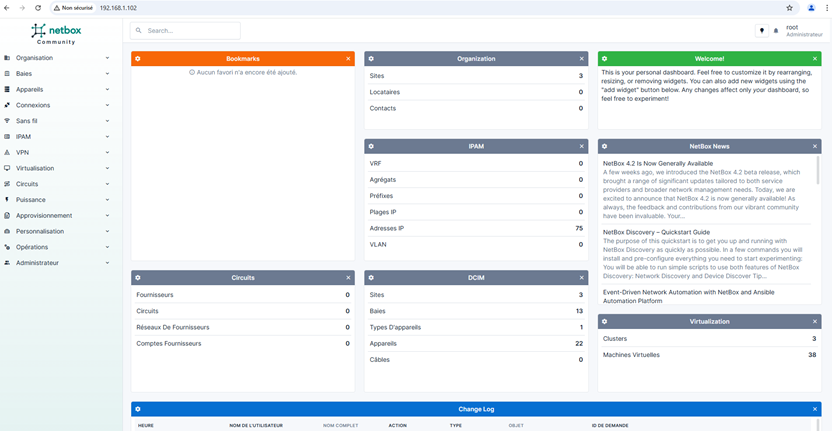Expand the Appareils sidebar menu

[56, 89]
